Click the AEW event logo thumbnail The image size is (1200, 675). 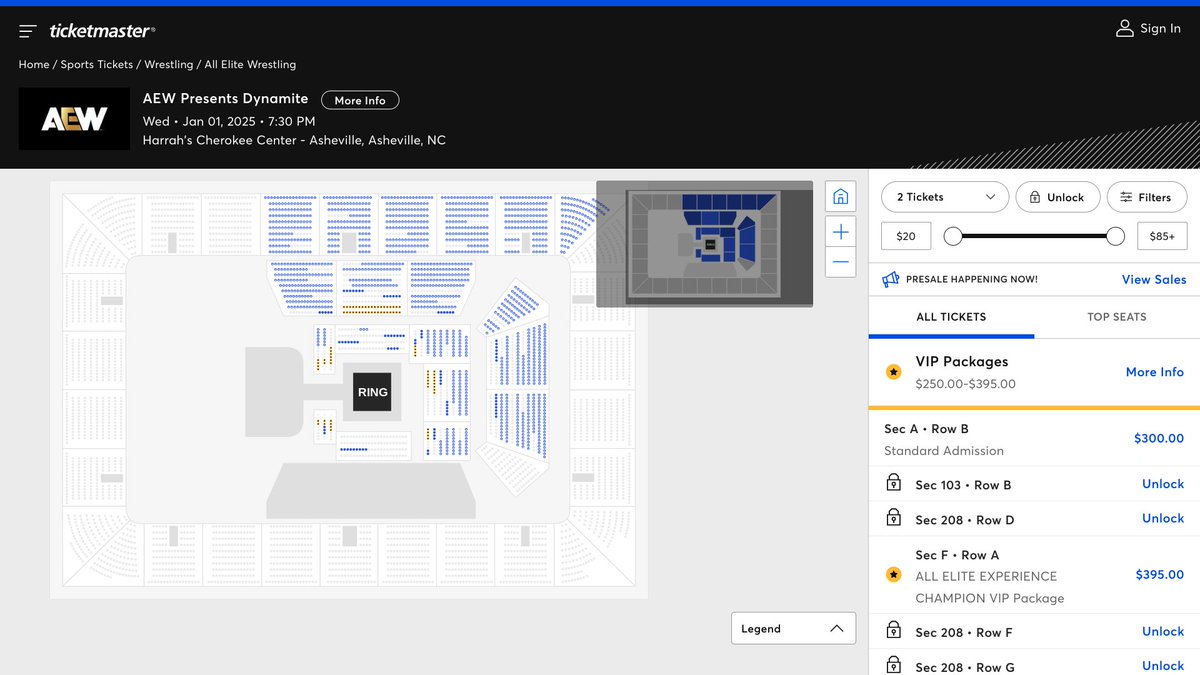tap(74, 119)
